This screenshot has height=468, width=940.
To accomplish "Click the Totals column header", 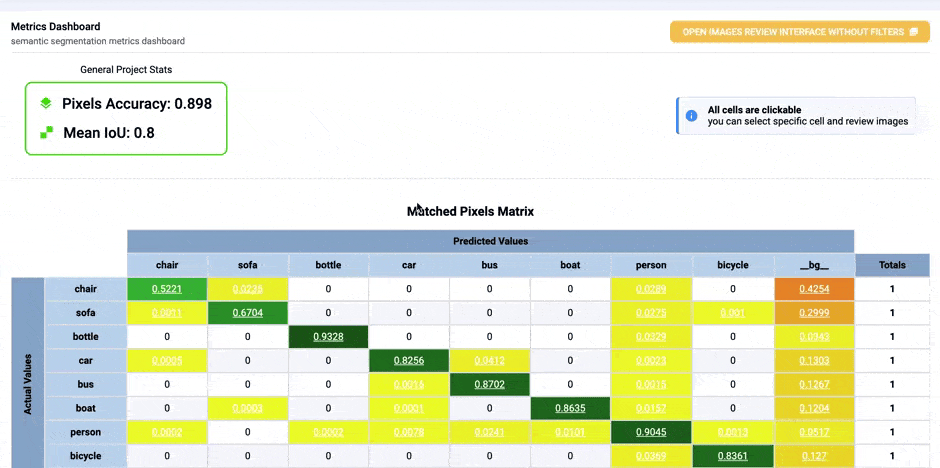I will coord(892,265).
